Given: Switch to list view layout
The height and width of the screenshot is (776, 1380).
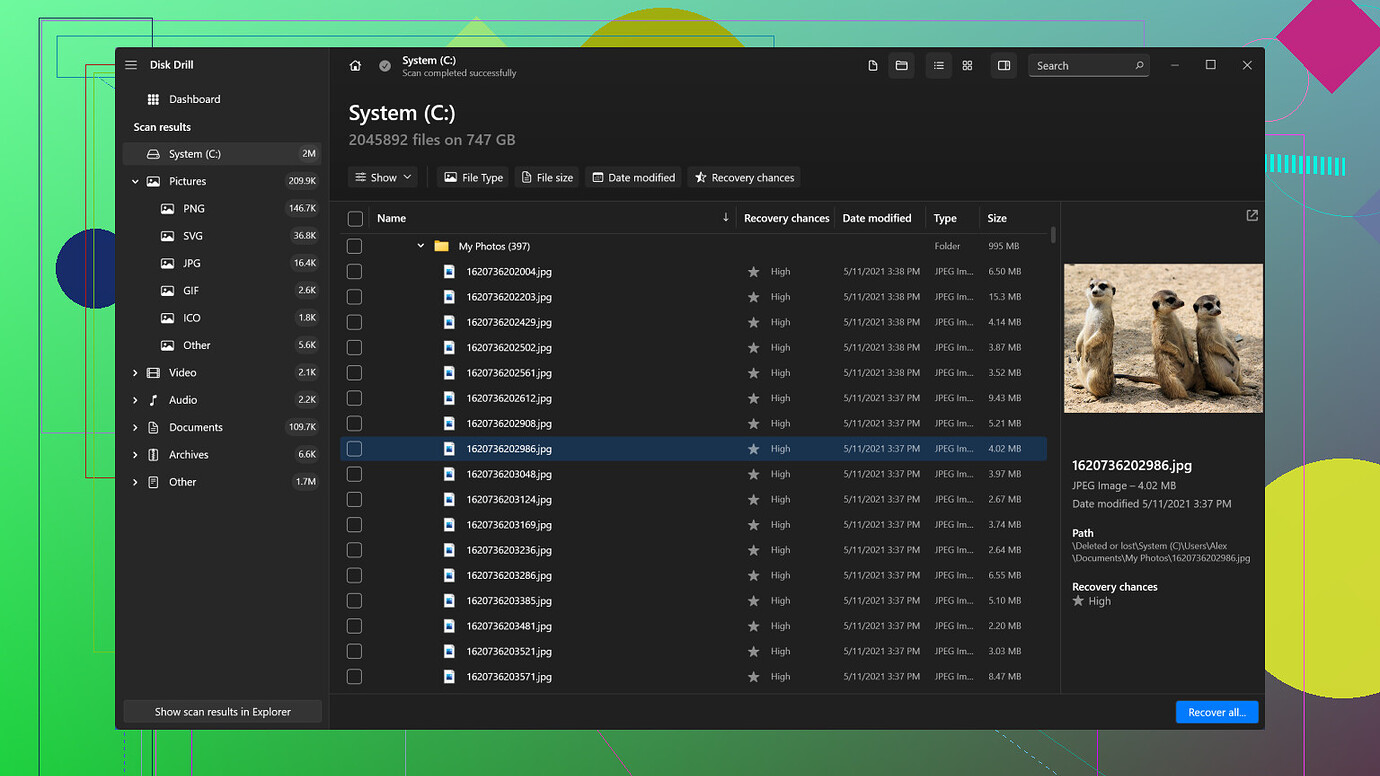Looking at the screenshot, I should click(938, 66).
